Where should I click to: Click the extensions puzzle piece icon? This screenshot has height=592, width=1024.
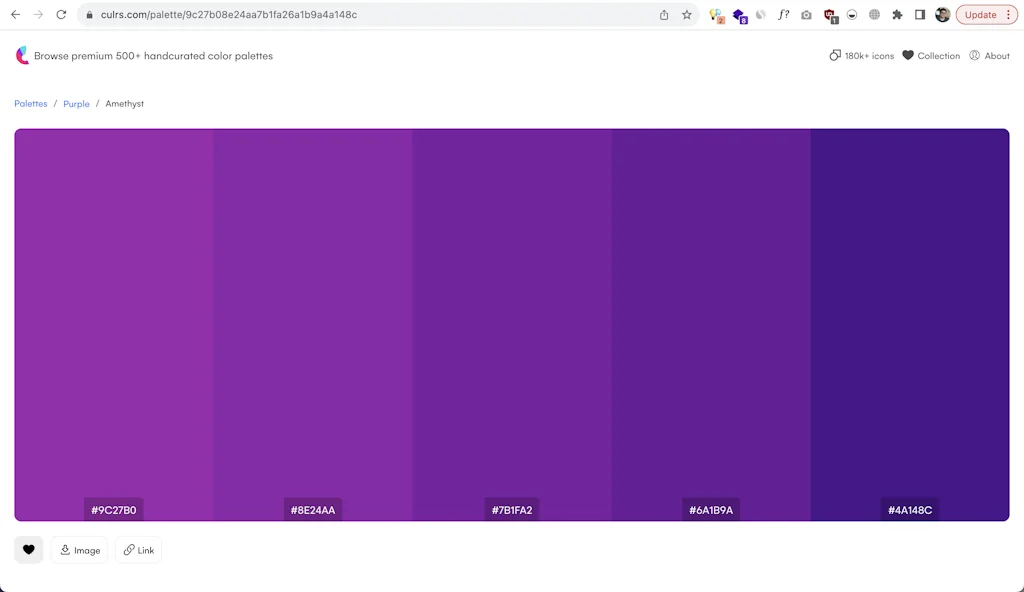point(897,14)
